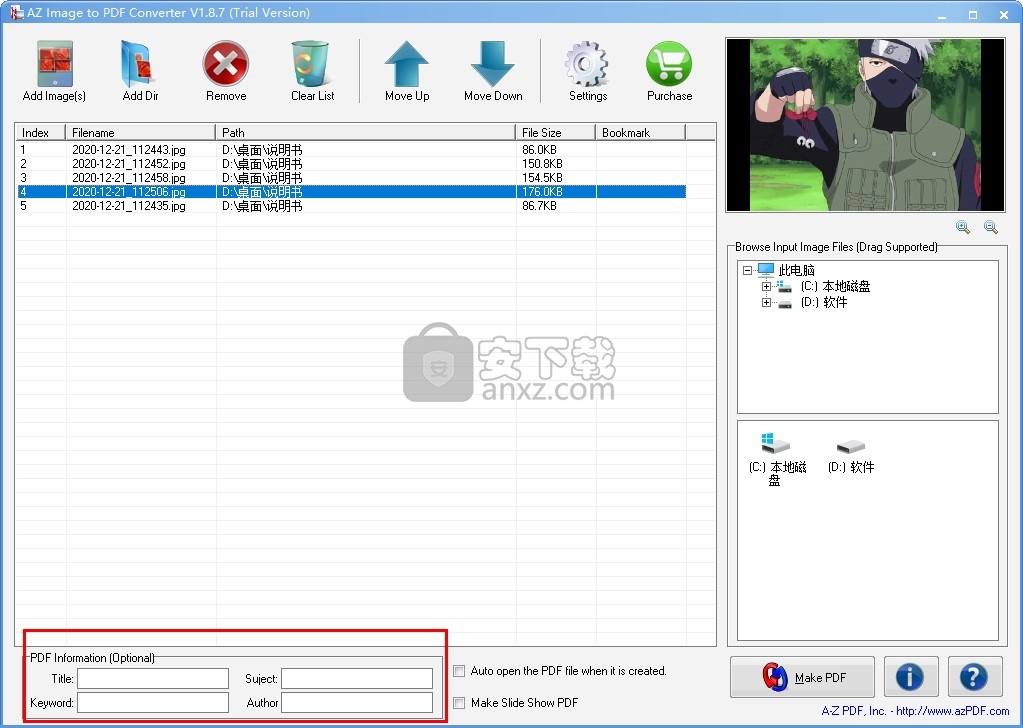Click the File Size column header
The height and width of the screenshot is (728, 1023).
[x=555, y=132]
